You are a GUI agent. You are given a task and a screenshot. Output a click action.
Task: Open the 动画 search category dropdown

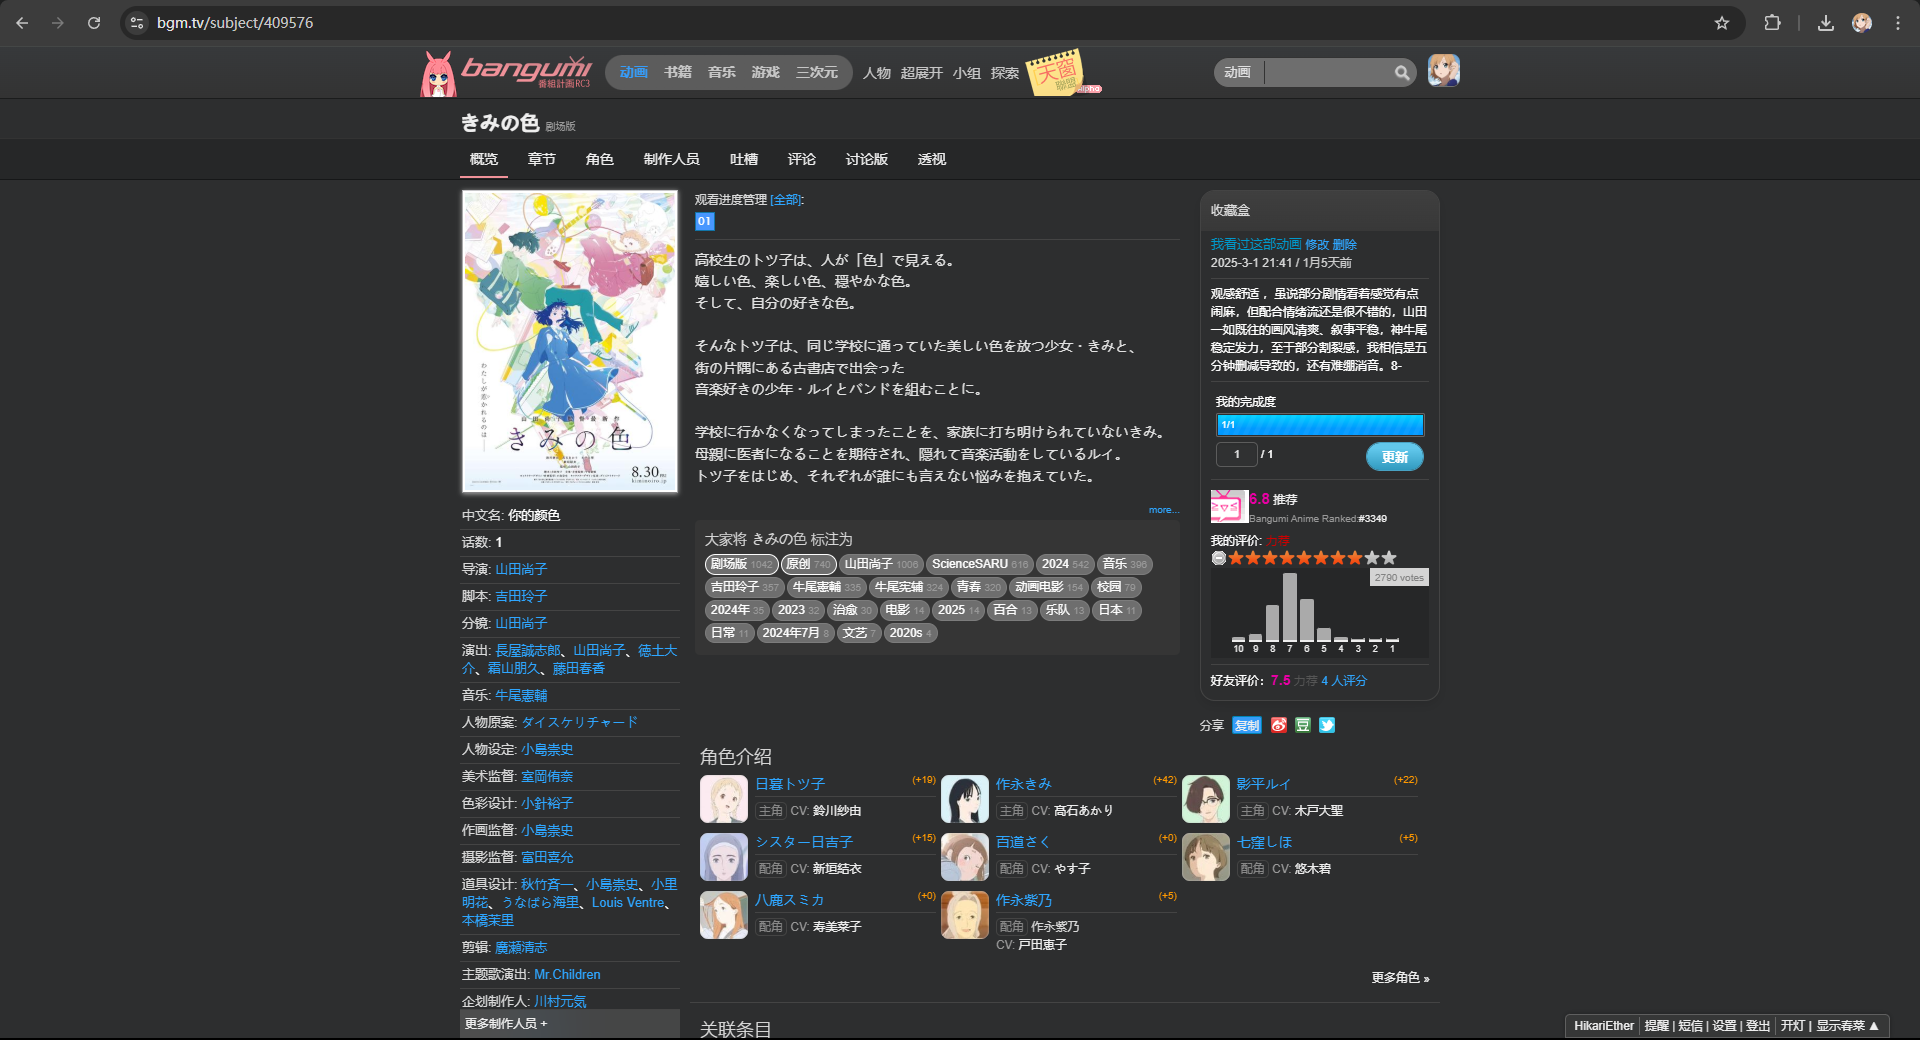pos(1238,72)
